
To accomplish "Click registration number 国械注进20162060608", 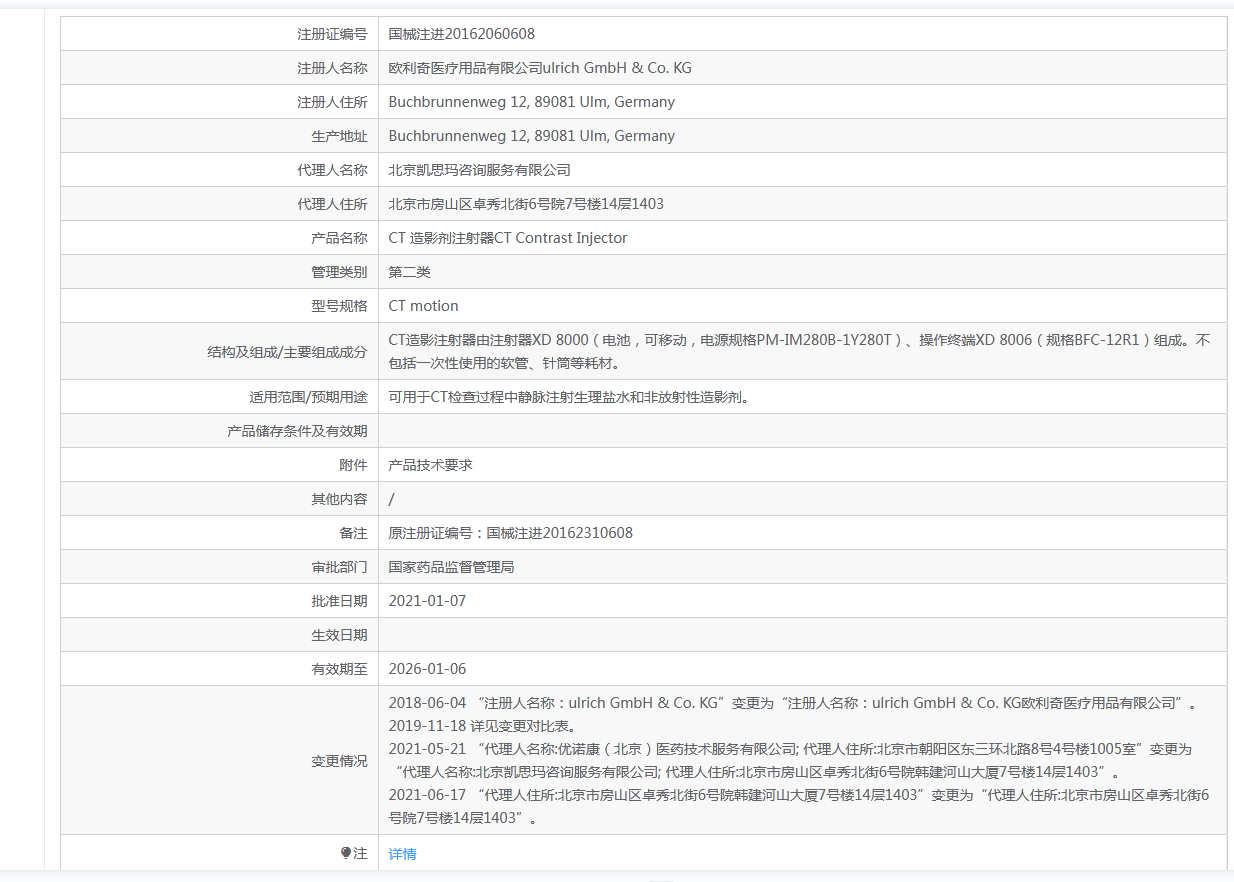I will coord(461,34).
